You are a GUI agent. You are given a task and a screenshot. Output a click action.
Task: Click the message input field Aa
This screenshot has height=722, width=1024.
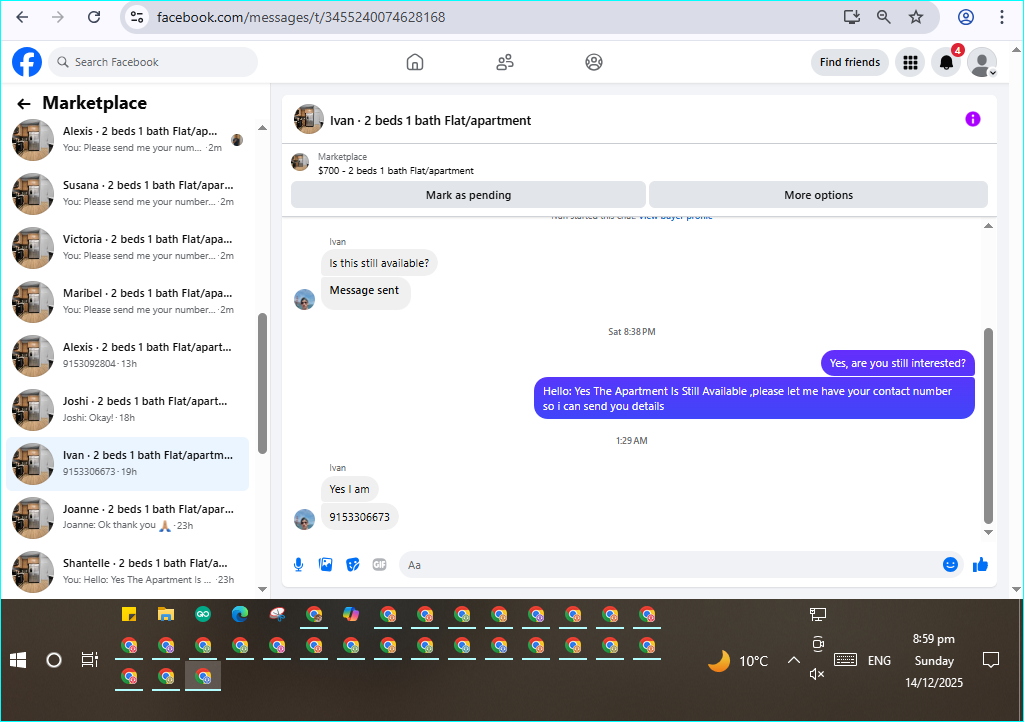pyautogui.click(x=669, y=565)
